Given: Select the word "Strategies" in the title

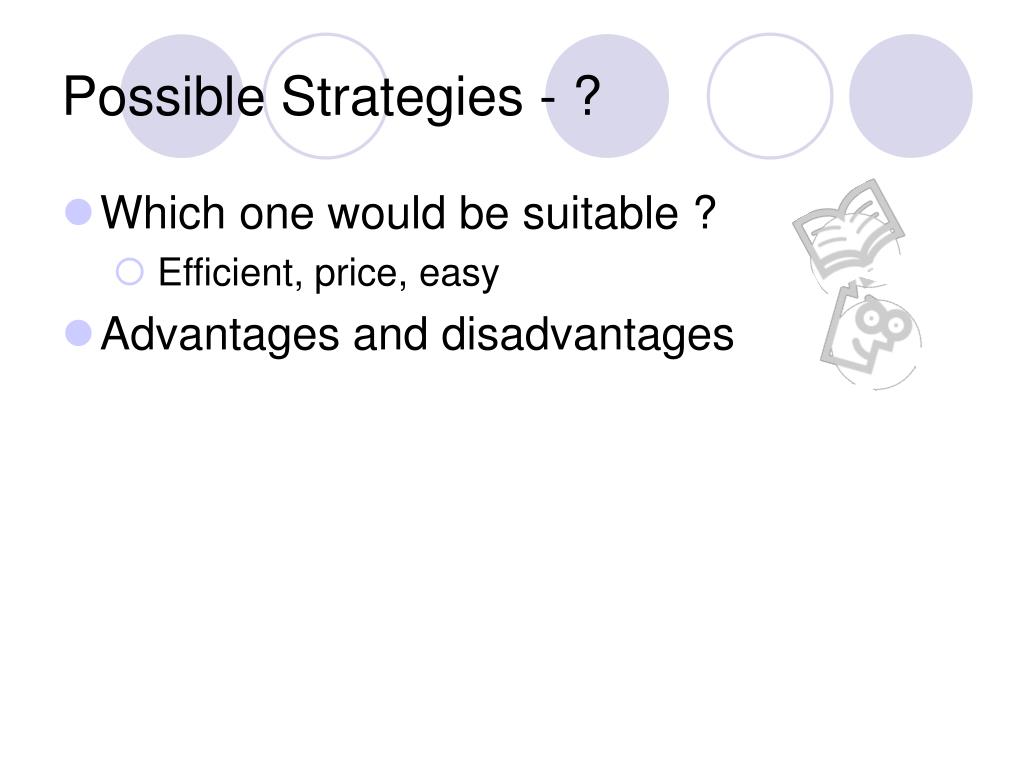Looking at the screenshot, I should (x=402, y=98).
